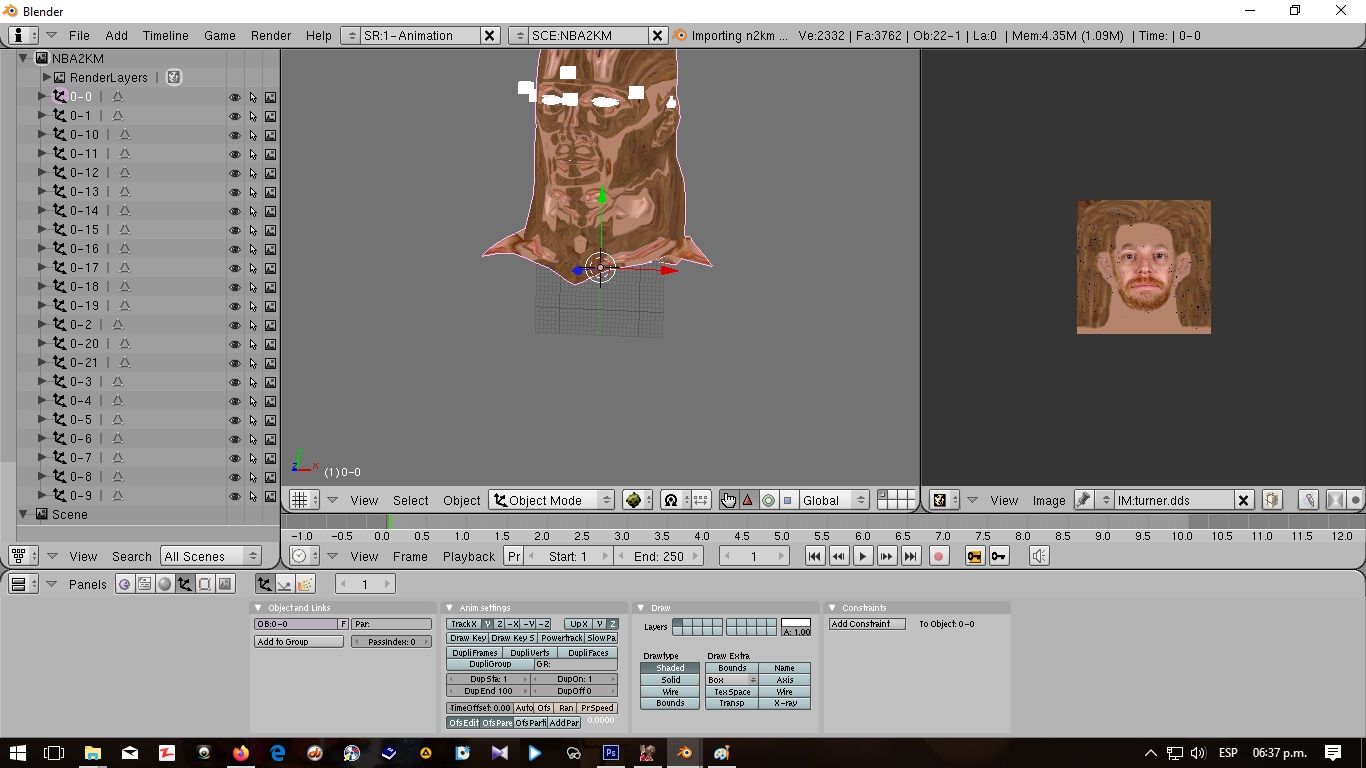Image resolution: width=1366 pixels, height=768 pixels.
Task: Open the 3D View window type selector
Action: [304, 500]
